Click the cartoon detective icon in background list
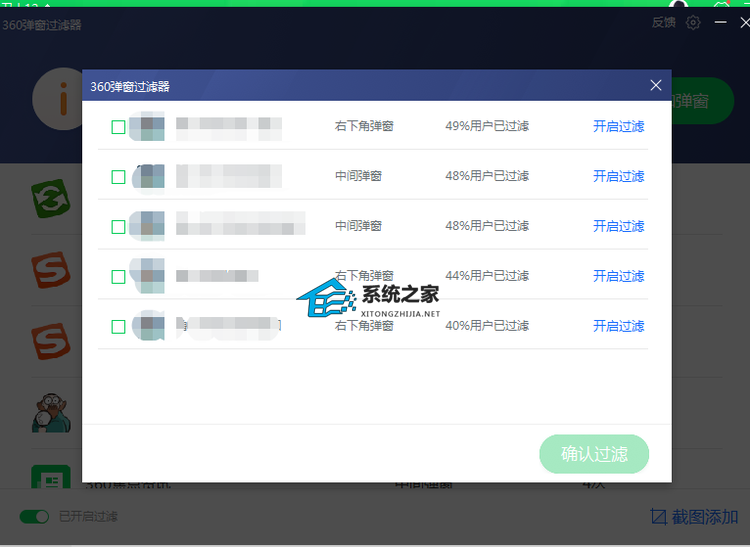Image resolution: width=750 pixels, height=547 pixels. tap(51, 413)
